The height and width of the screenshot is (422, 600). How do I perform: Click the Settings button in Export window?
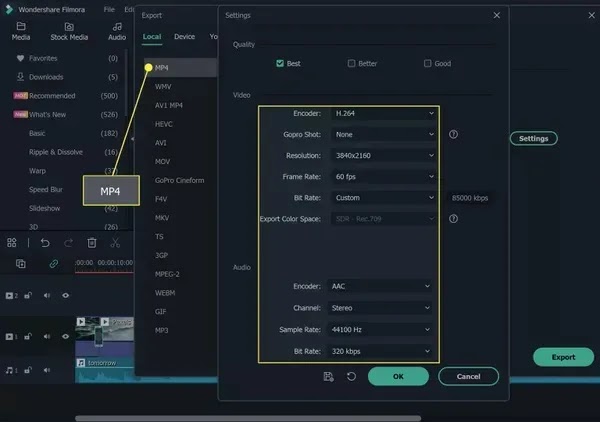pyautogui.click(x=533, y=138)
